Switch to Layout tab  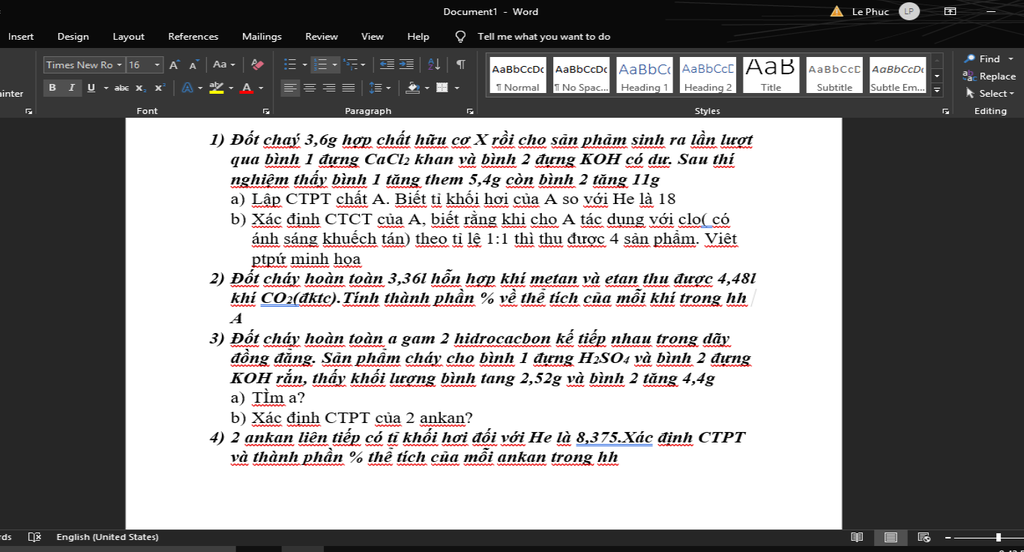(x=129, y=37)
